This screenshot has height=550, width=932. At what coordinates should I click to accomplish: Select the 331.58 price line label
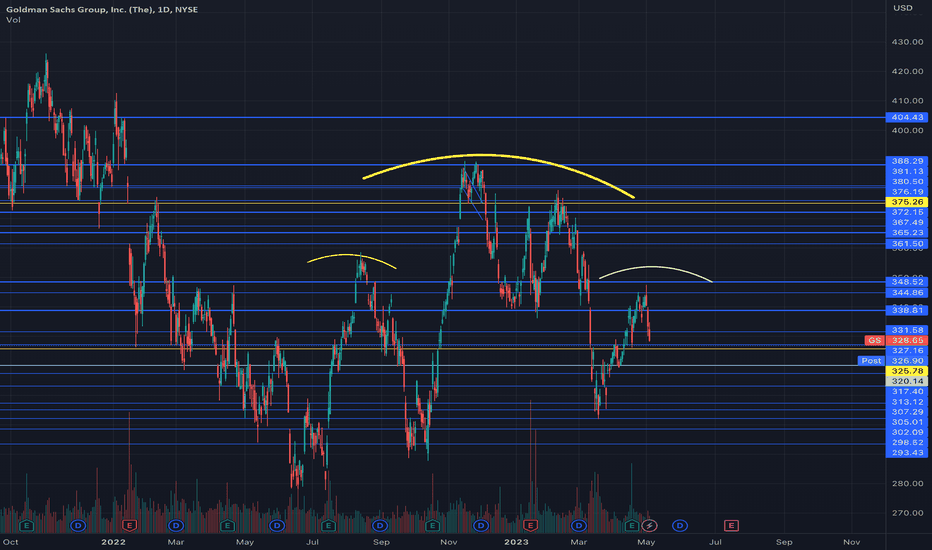(907, 330)
